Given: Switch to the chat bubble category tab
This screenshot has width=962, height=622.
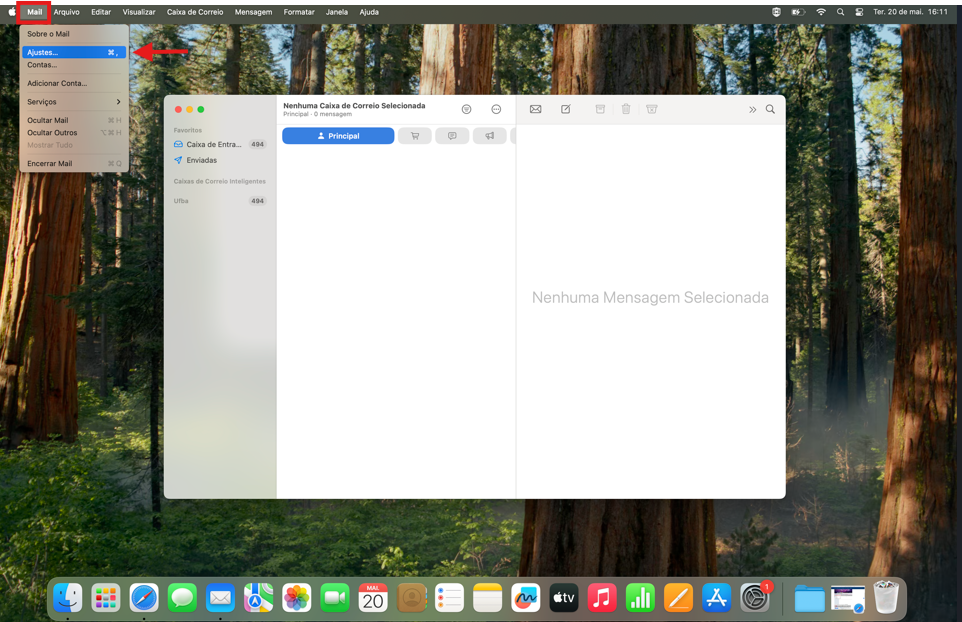Looking at the screenshot, I should point(452,136).
